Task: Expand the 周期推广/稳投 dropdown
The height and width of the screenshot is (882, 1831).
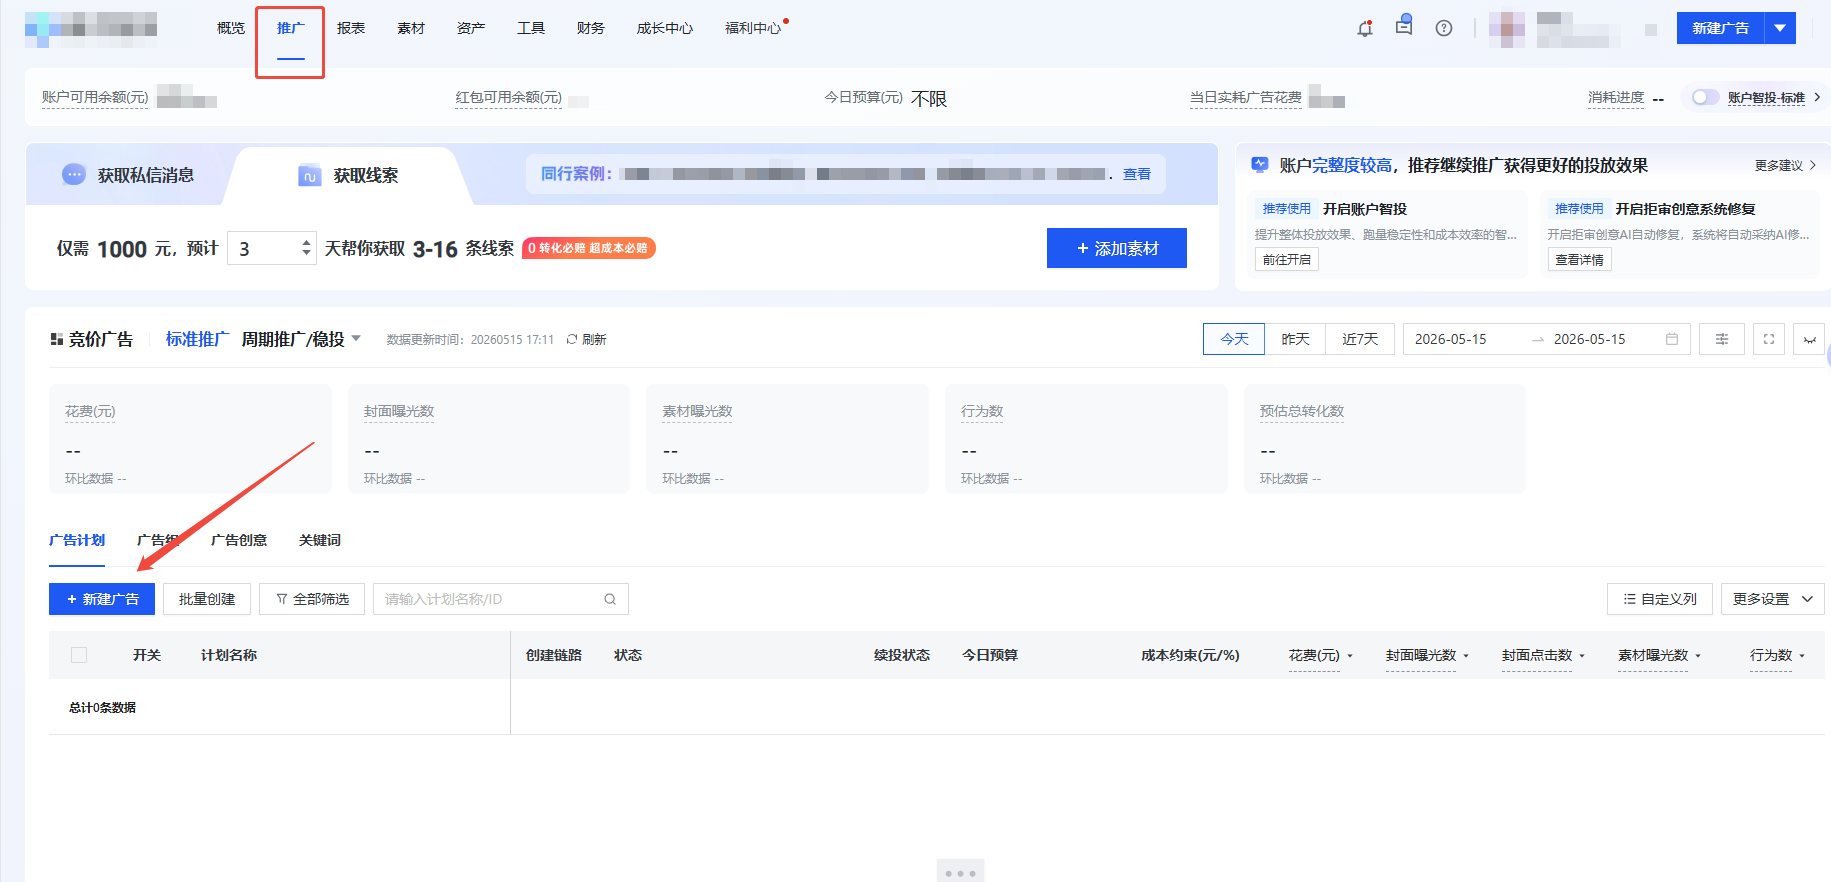Action: (x=356, y=338)
